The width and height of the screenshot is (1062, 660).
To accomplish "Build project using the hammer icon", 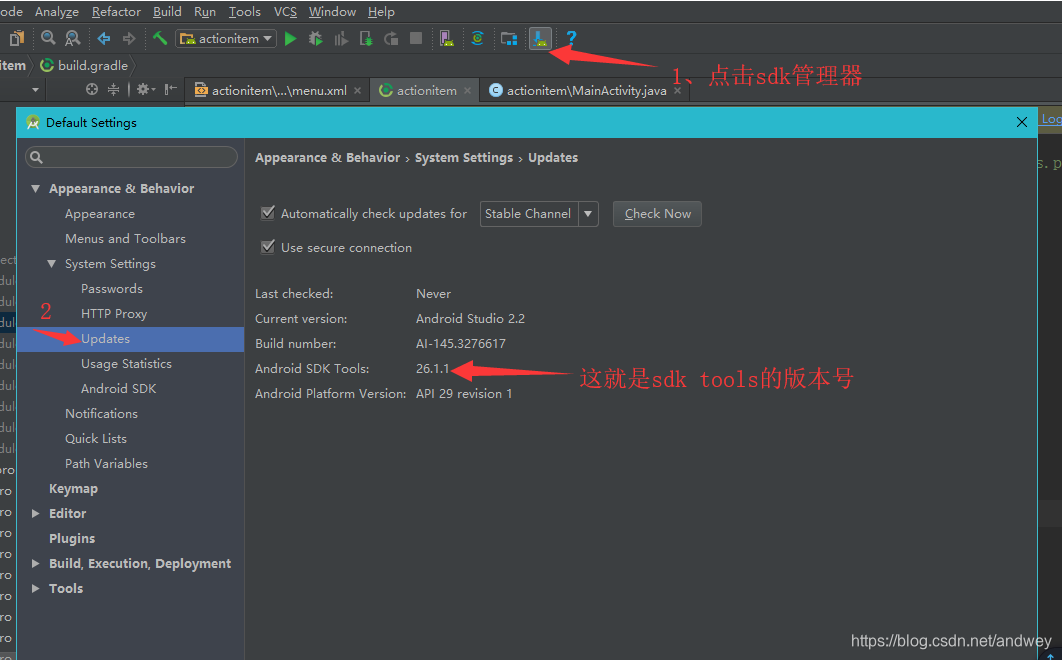I will point(160,38).
